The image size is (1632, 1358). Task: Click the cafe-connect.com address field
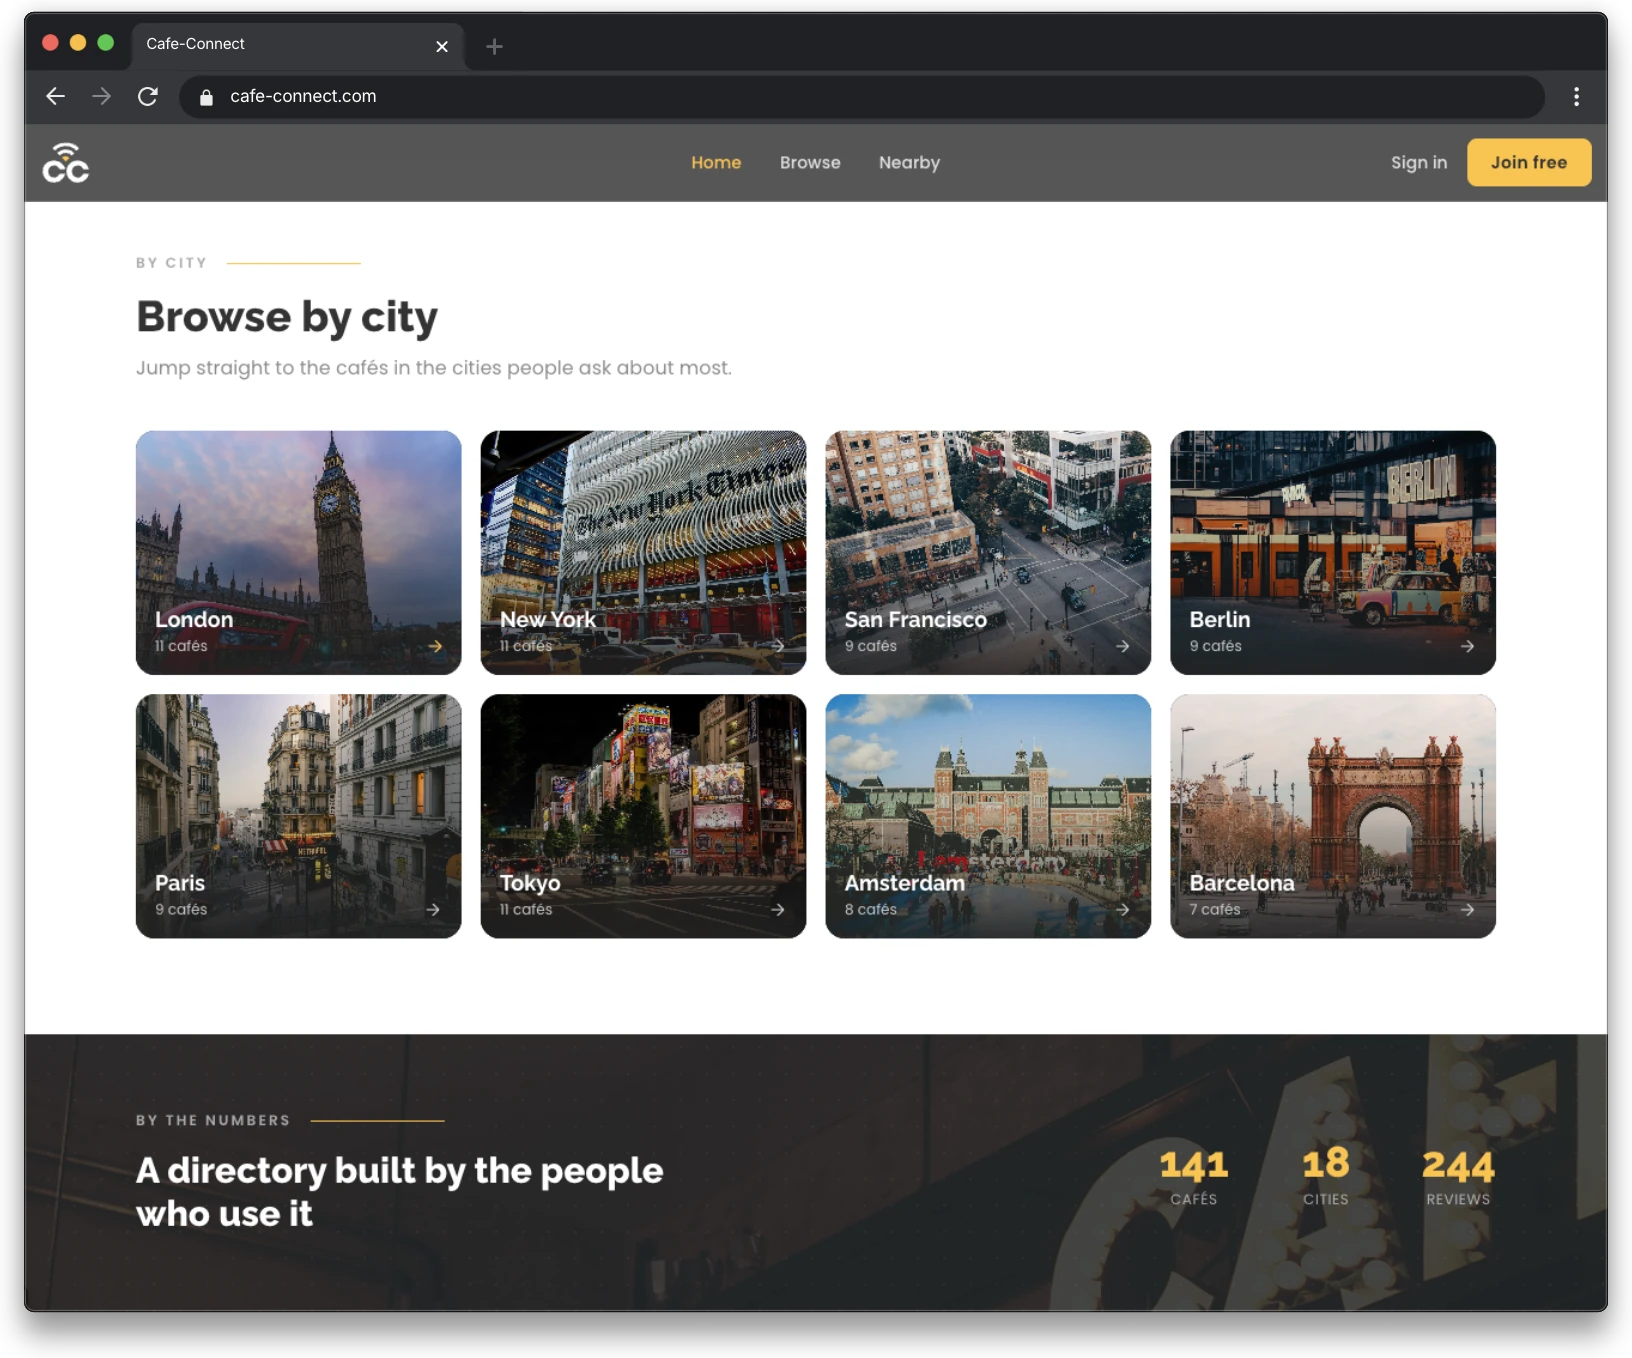point(861,96)
